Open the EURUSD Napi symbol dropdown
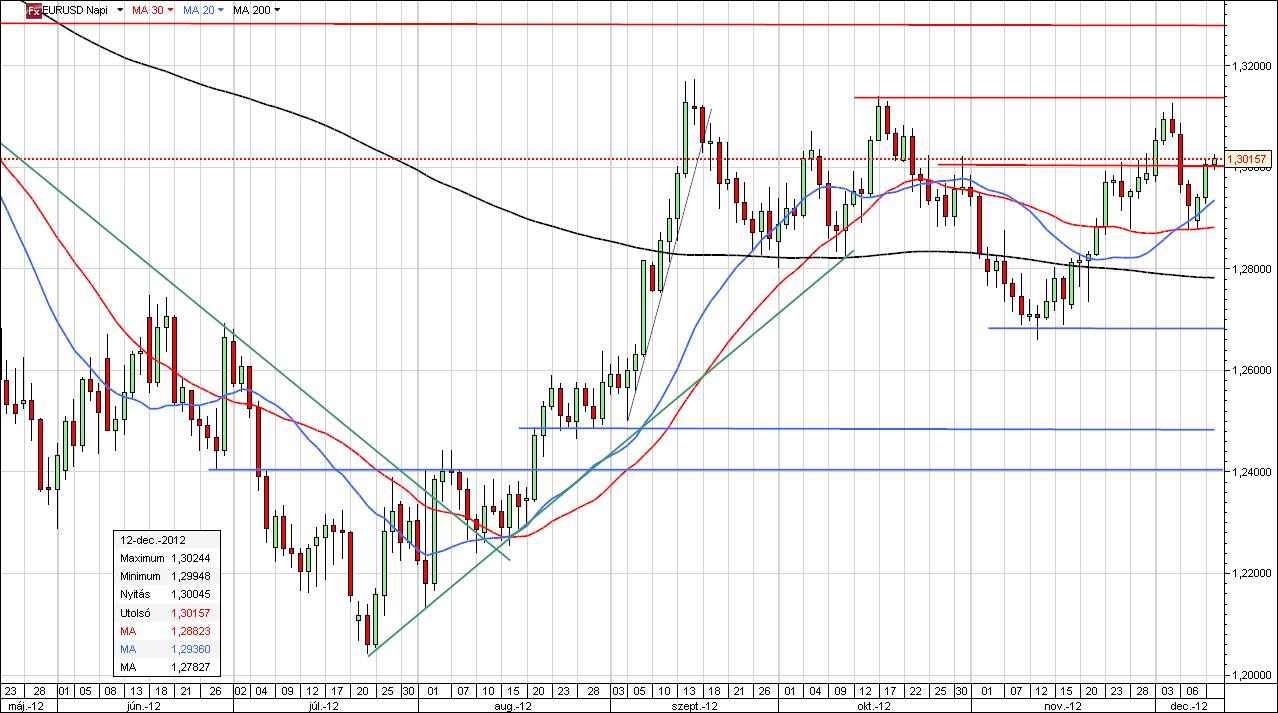Viewport: 1278px width, 713px height. (x=121, y=10)
